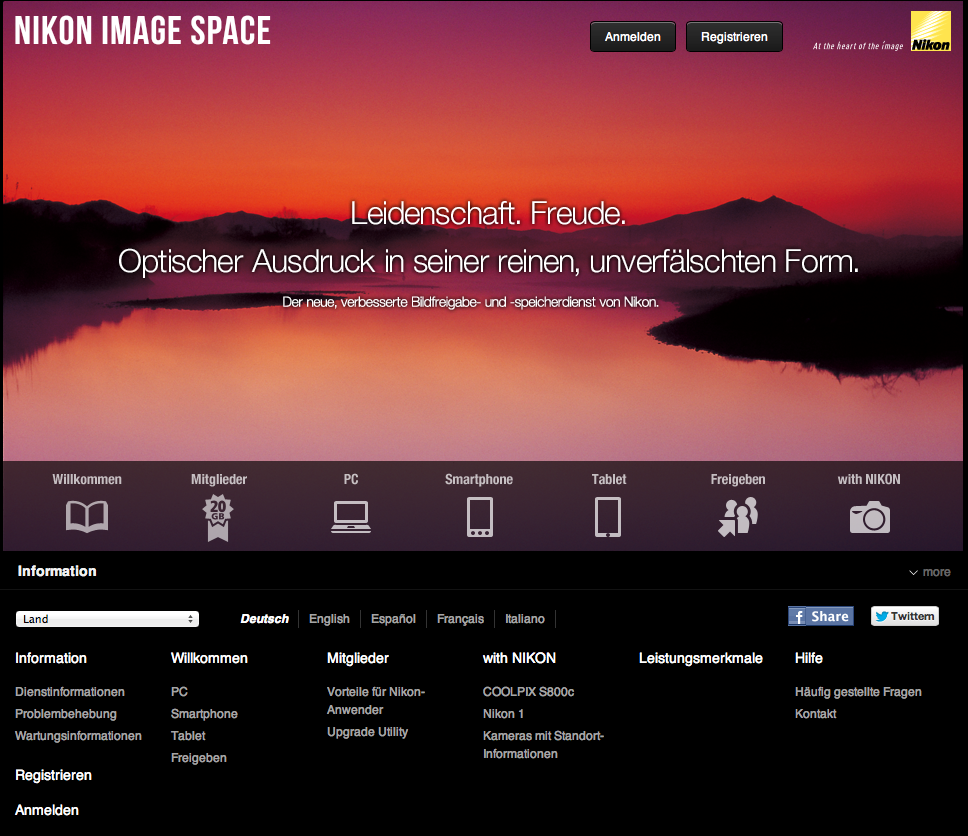Share page via Facebook Share button

click(x=820, y=616)
